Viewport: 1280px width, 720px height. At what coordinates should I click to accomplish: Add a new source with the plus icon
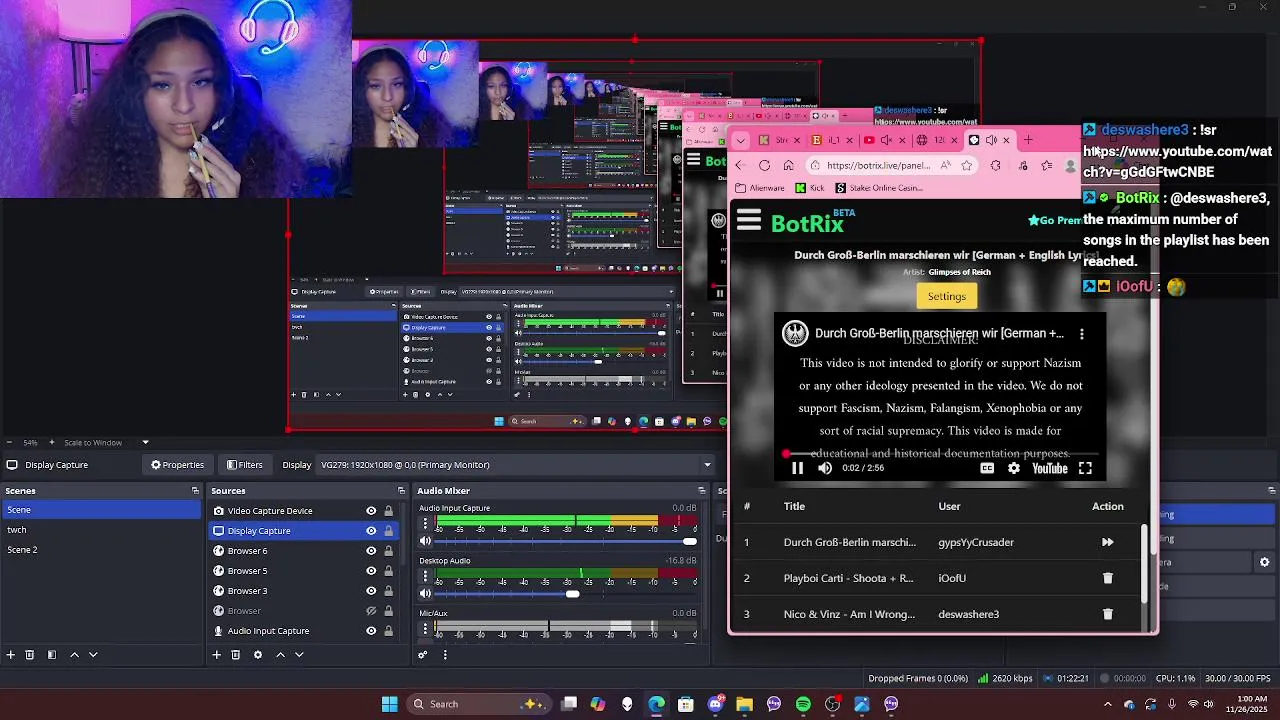(216, 655)
